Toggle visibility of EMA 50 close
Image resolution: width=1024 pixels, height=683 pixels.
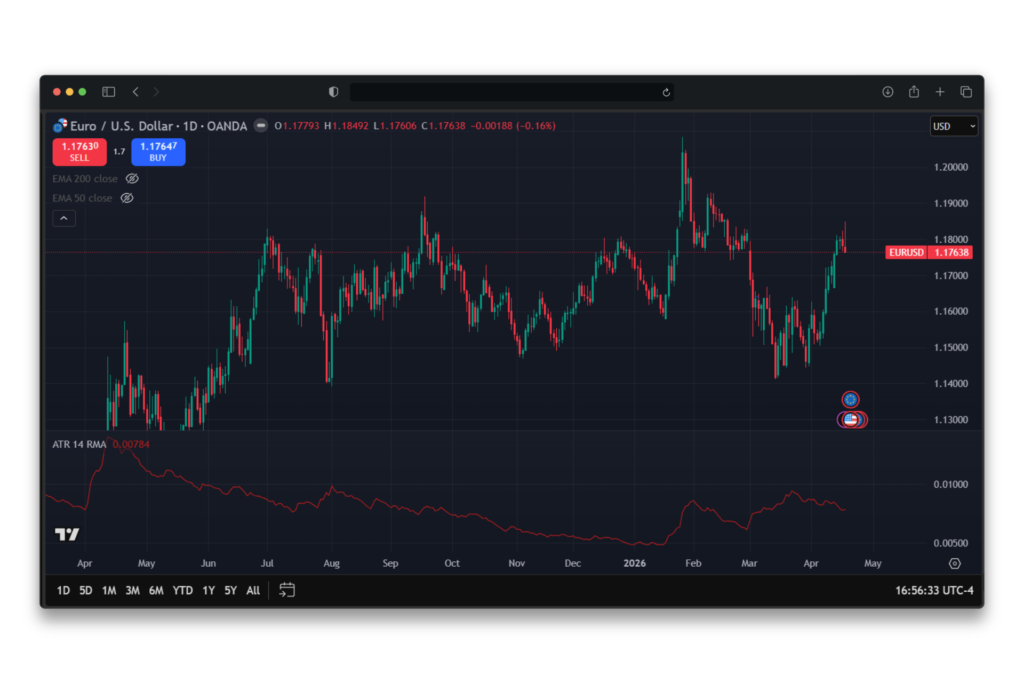click(127, 198)
